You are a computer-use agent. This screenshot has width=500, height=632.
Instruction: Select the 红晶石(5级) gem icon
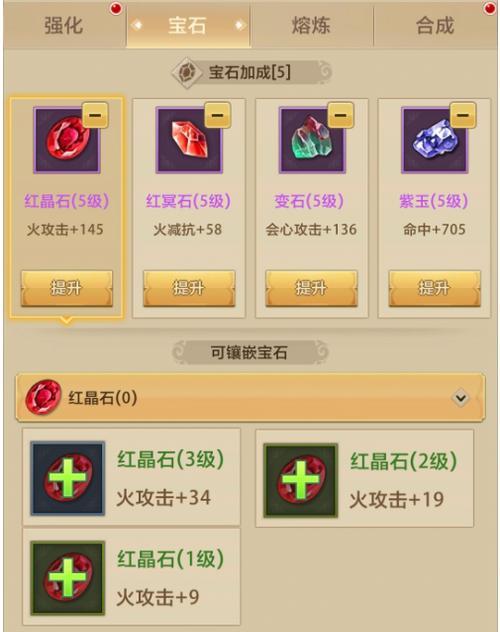tap(66, 141)
